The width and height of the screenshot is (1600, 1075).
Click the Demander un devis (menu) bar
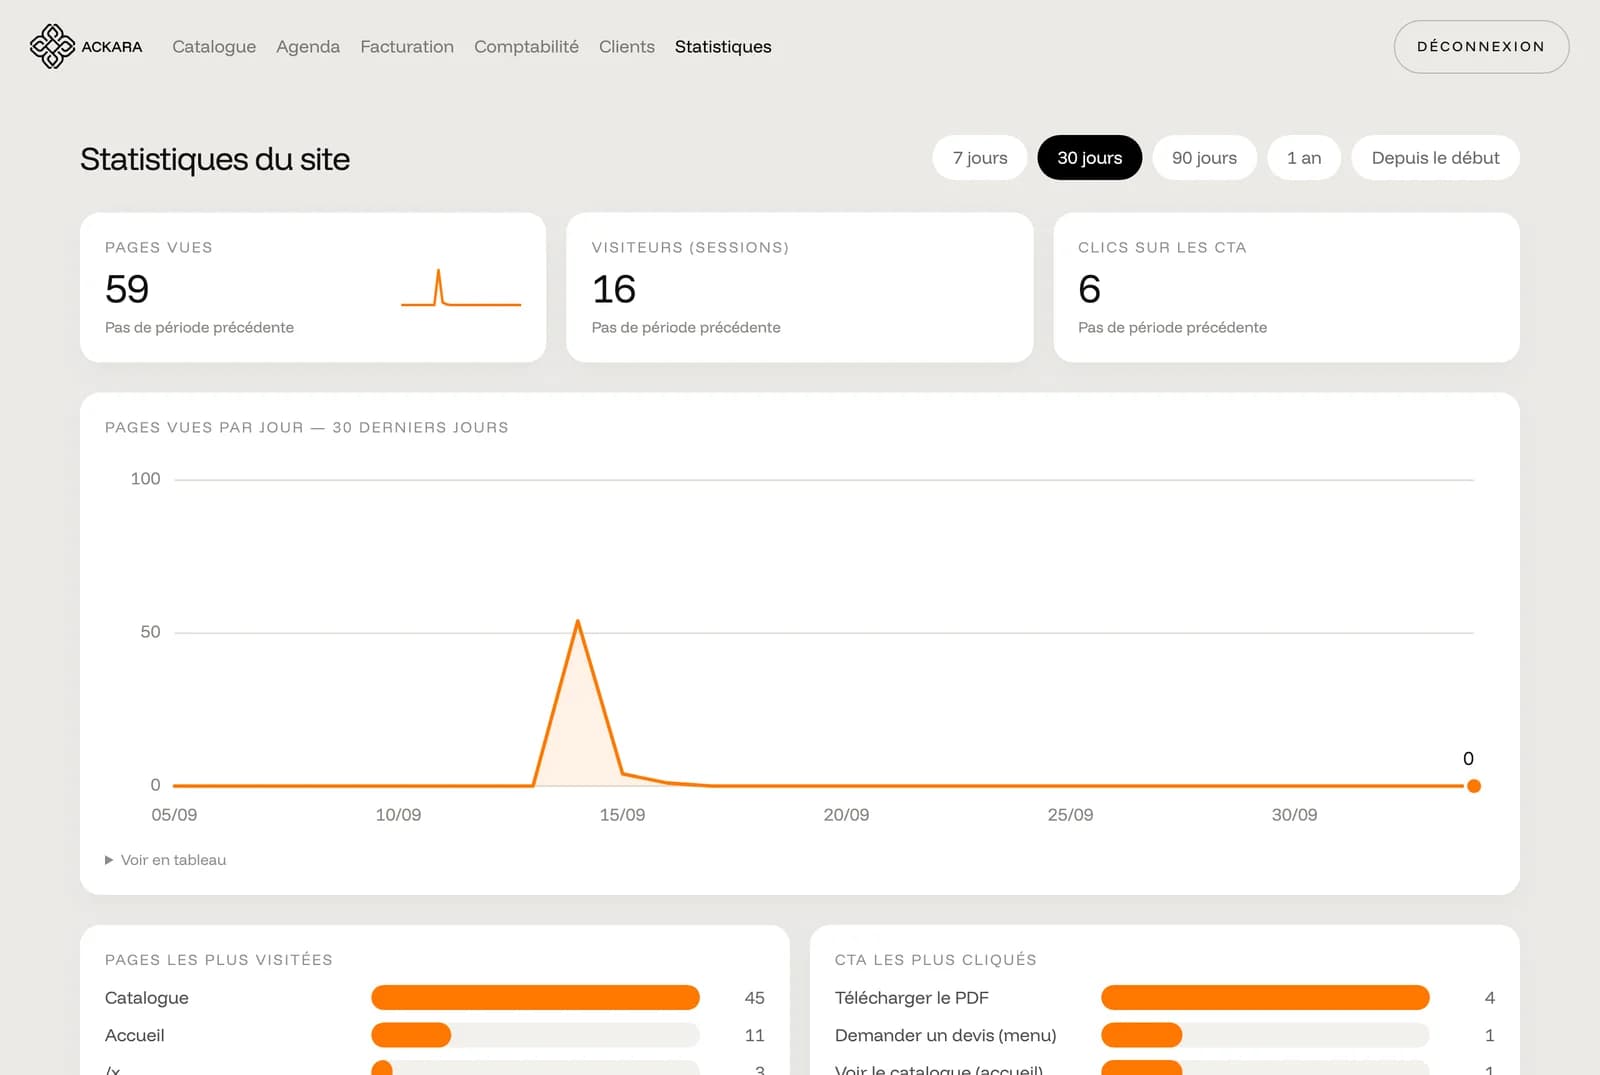tap(1265, 1035)
